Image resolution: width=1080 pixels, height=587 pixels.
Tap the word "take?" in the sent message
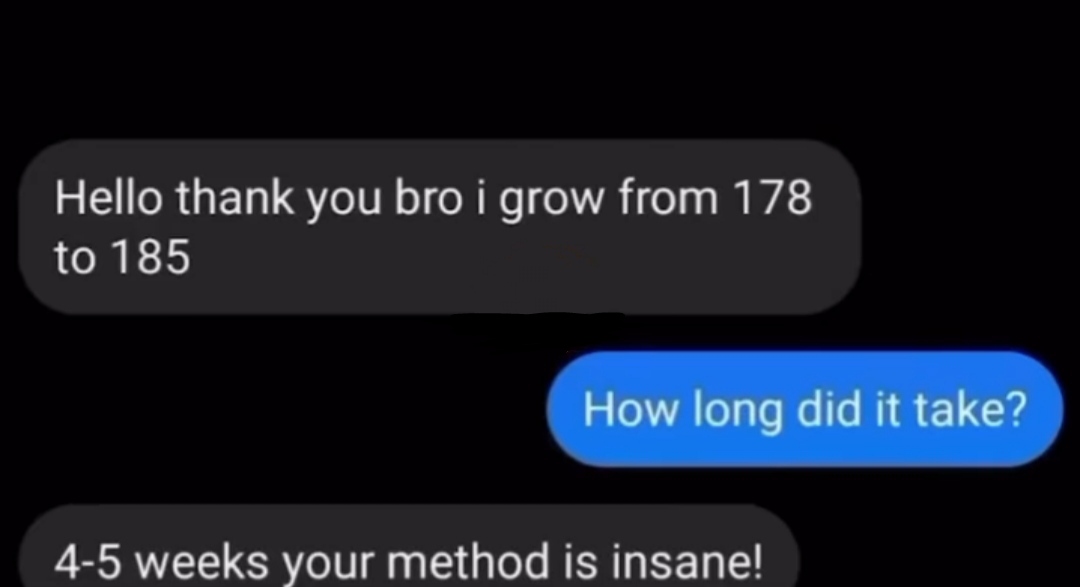tap(970, 409)
